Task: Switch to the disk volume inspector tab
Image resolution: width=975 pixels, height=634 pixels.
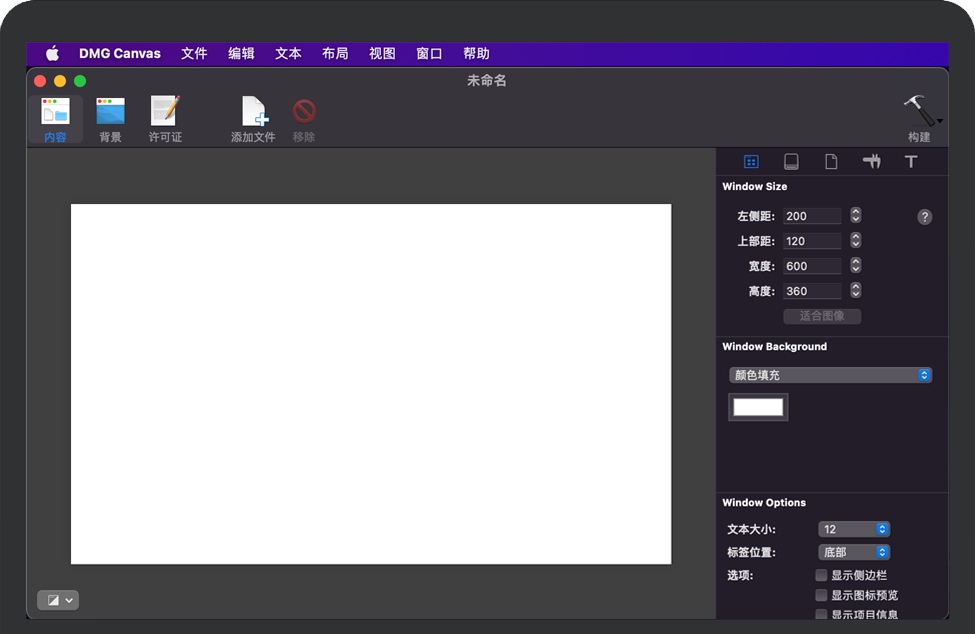Action: [791, 162]
